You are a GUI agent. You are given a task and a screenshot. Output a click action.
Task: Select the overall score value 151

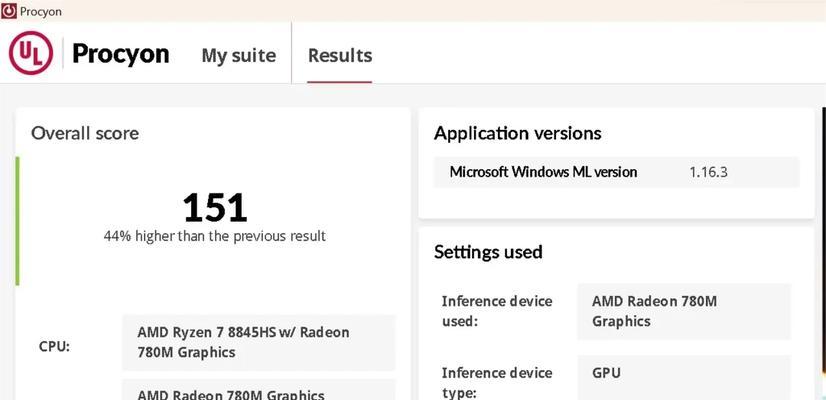click(215, 208)
